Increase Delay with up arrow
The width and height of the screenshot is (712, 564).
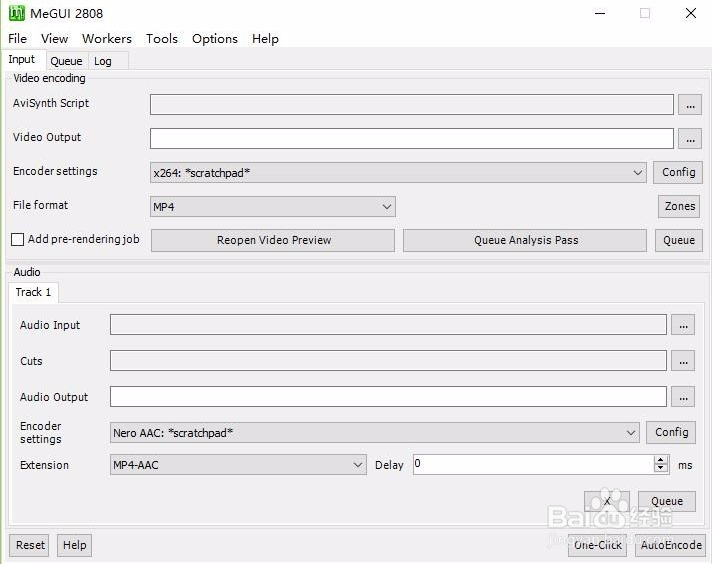pos(661,460)
